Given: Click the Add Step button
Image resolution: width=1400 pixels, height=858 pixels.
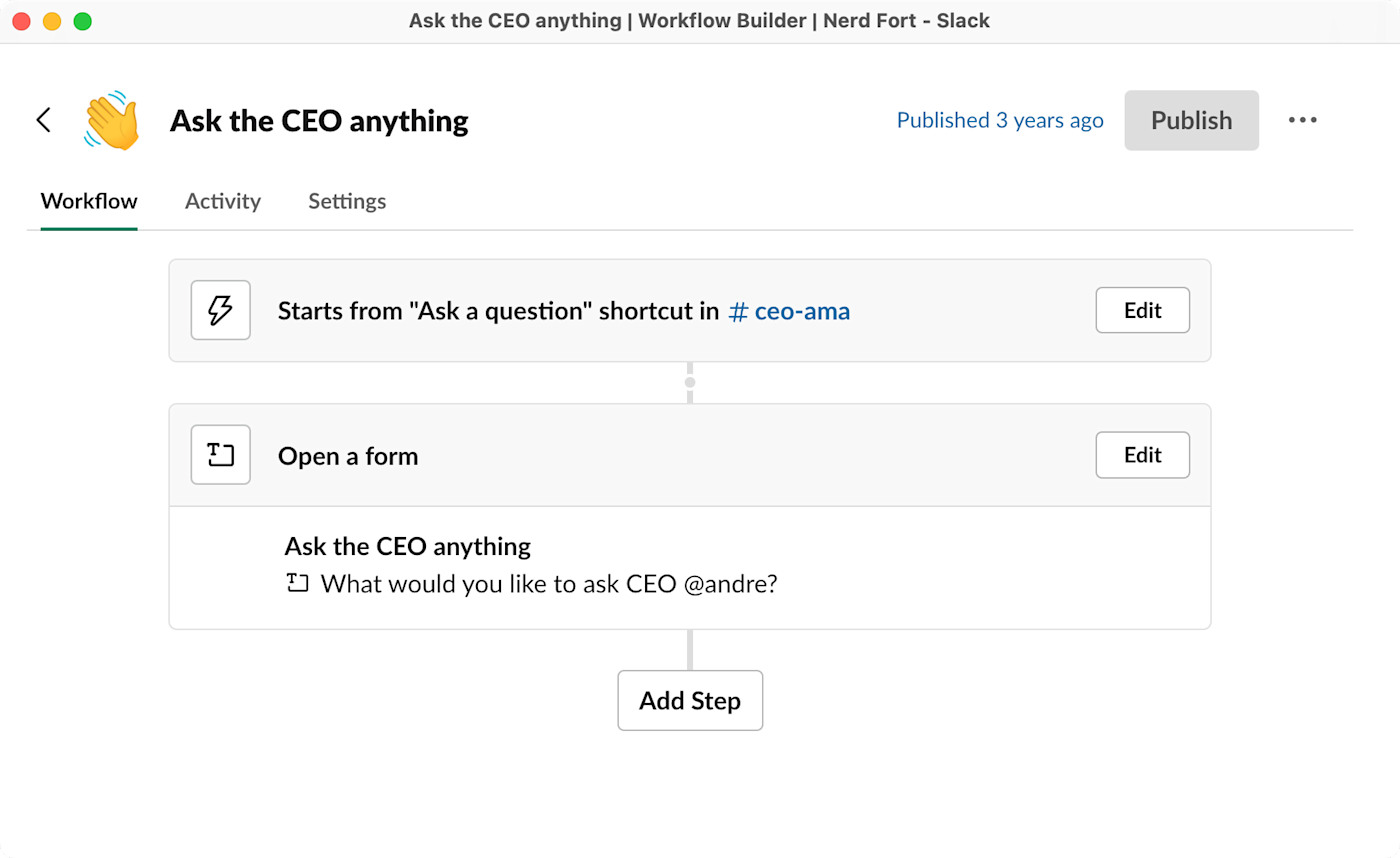Looking at the screenshot, I should click(690, 700).
